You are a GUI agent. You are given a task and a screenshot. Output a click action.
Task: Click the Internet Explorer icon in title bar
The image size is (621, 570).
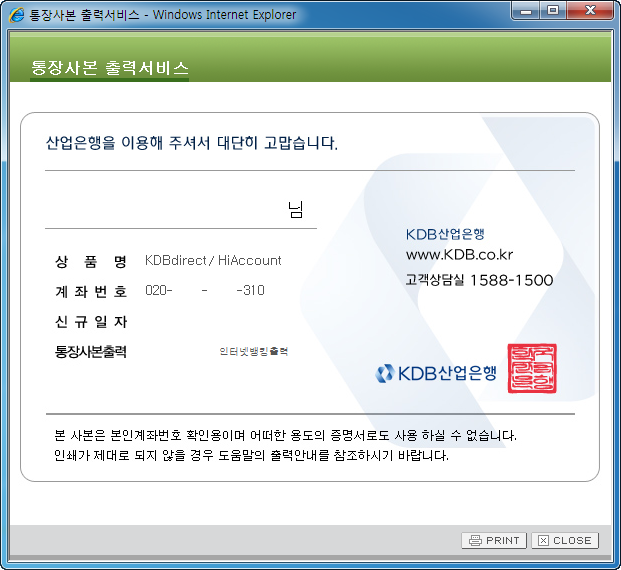click(x=16, y=15)
